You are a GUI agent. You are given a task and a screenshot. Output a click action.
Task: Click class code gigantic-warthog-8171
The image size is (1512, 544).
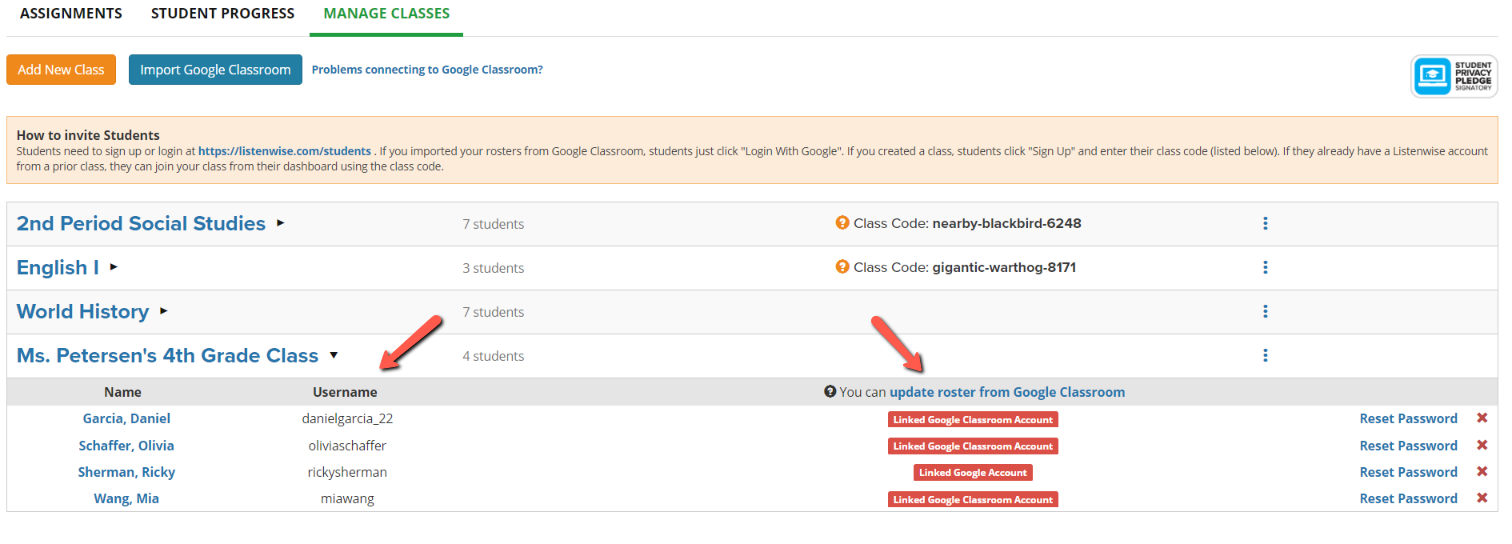click(1004, 268)
